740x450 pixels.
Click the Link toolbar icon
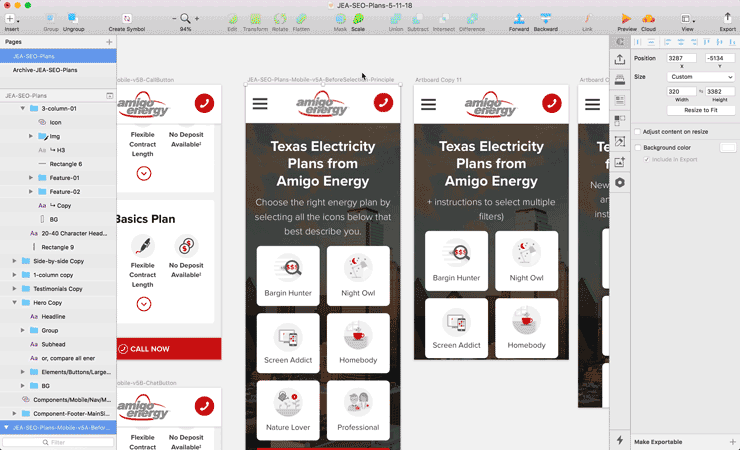coord(587,19)
